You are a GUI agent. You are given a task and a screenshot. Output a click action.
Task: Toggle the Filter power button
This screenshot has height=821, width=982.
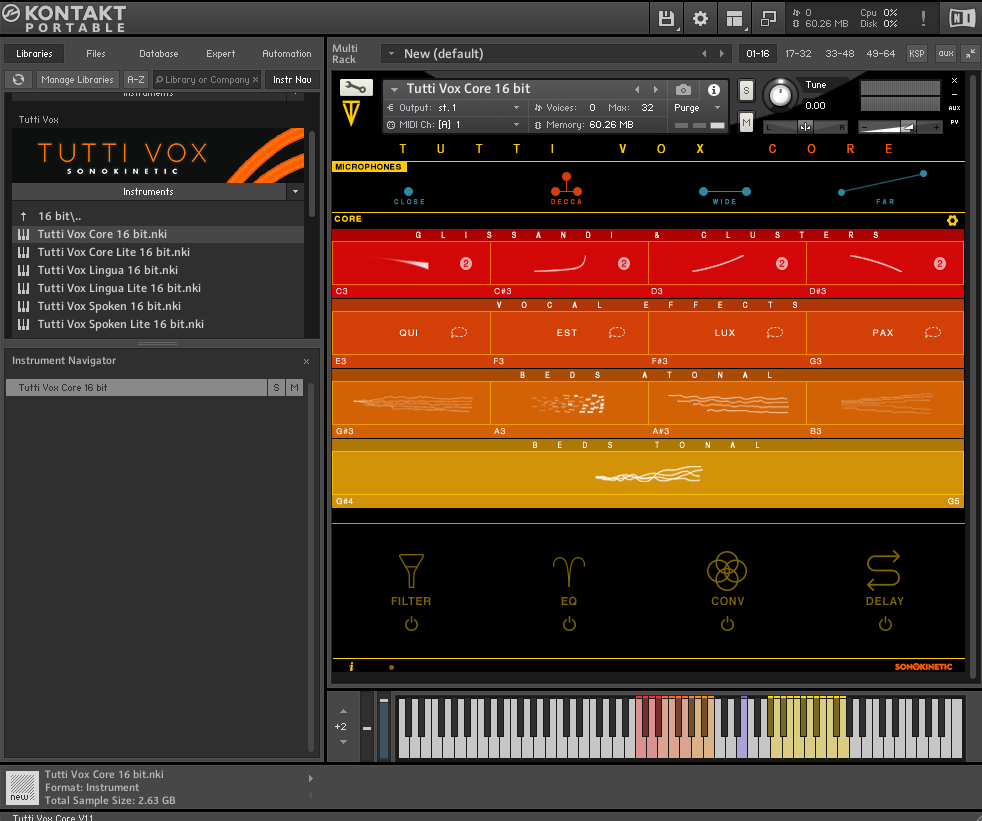click(x=411, y=624)
